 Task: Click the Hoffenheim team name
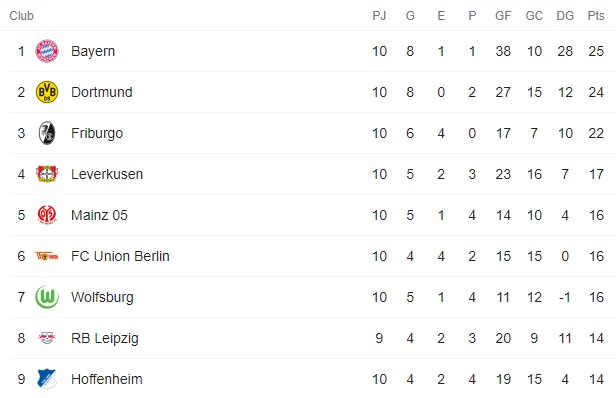106,379
